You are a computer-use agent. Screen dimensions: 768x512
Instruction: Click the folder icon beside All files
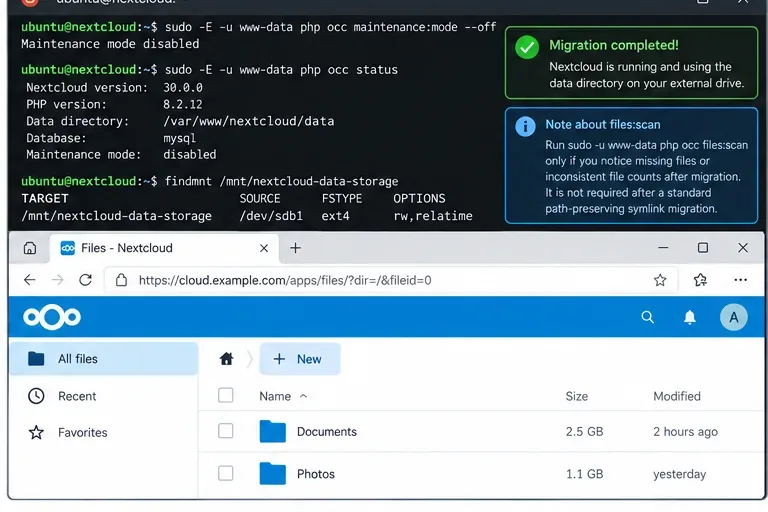click(x=36, y=359)
